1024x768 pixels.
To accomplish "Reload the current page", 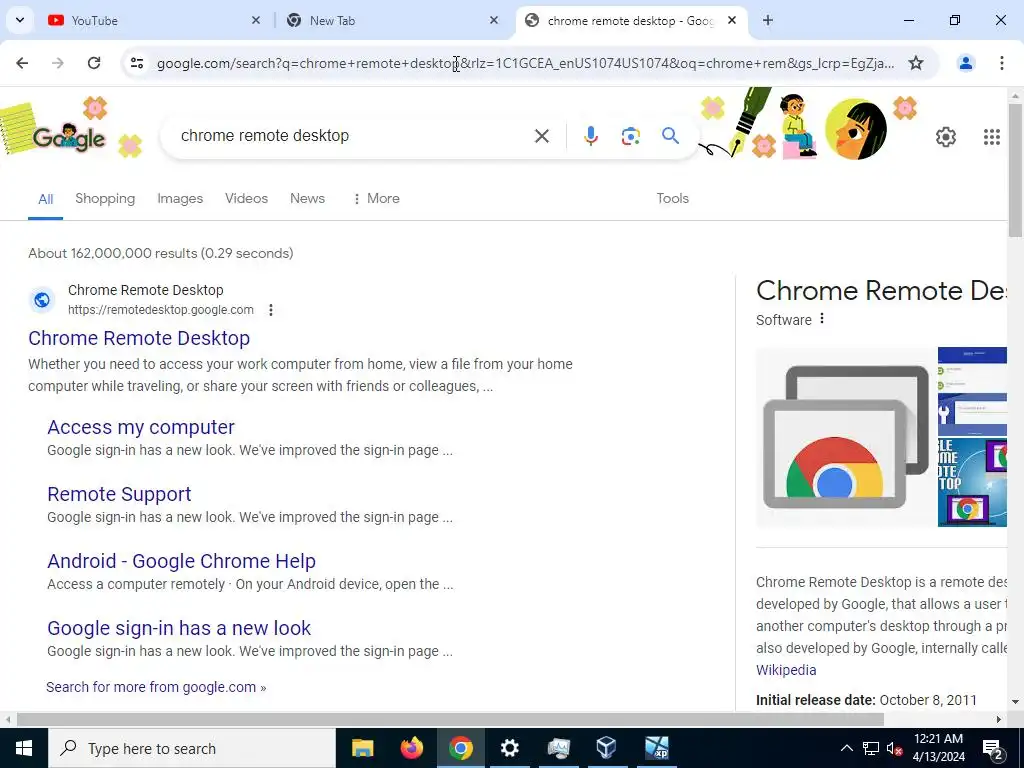I will (x=94, y=63).
